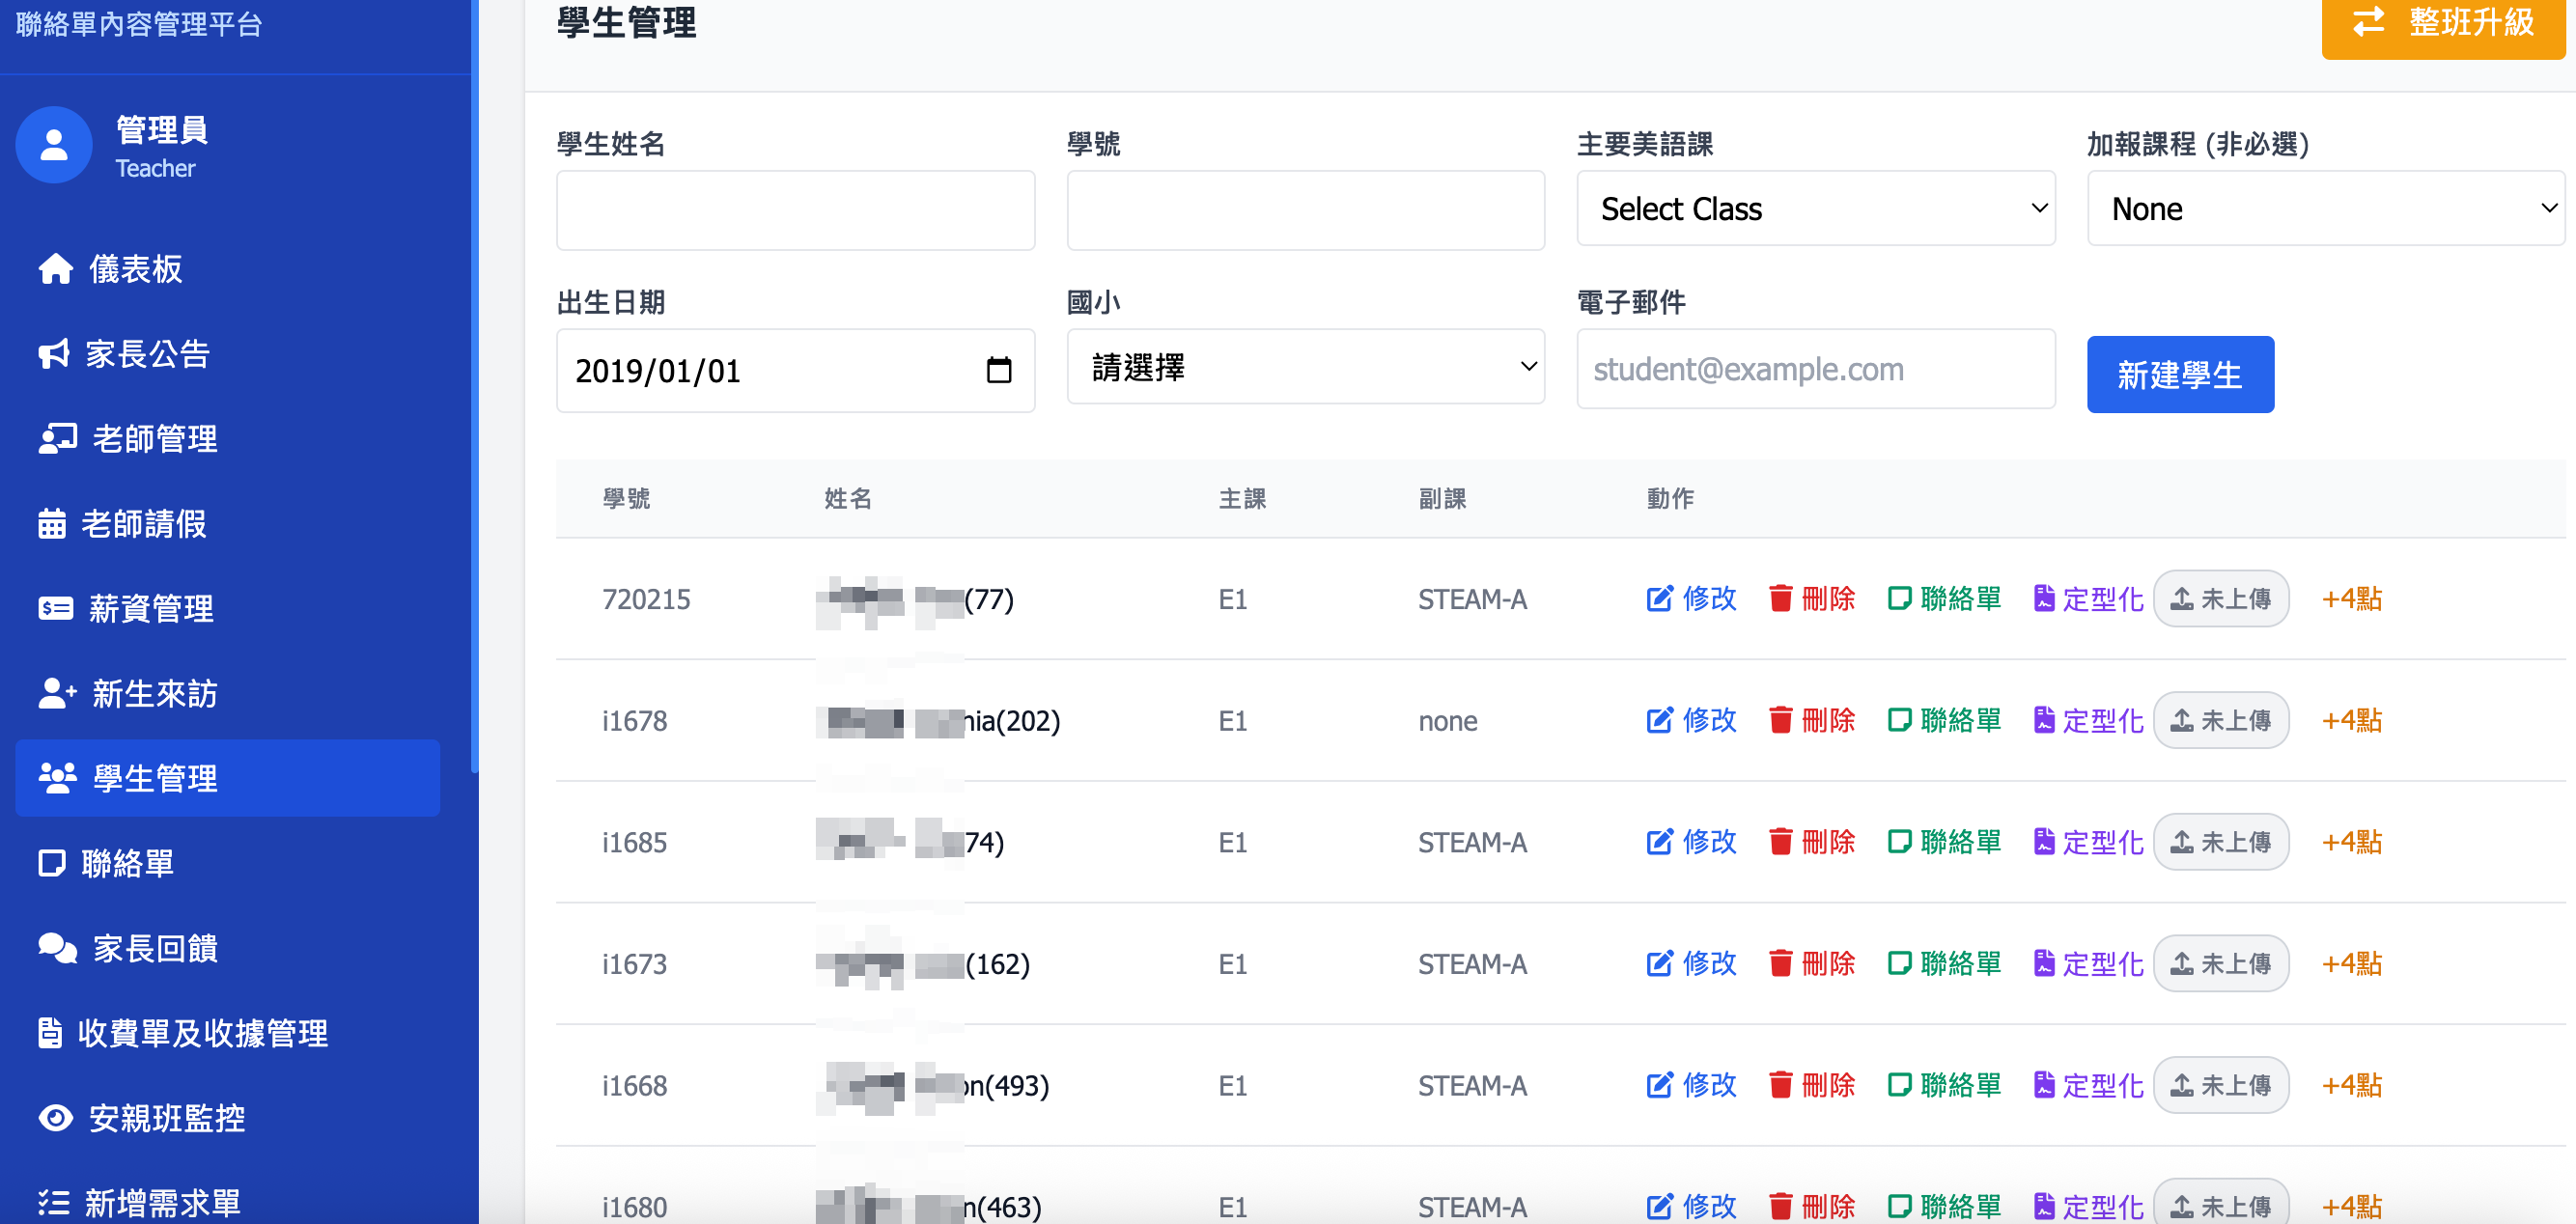Click 未上傳 upload button for student i1668
2576x1224 pixels.
[2221, 1086]
